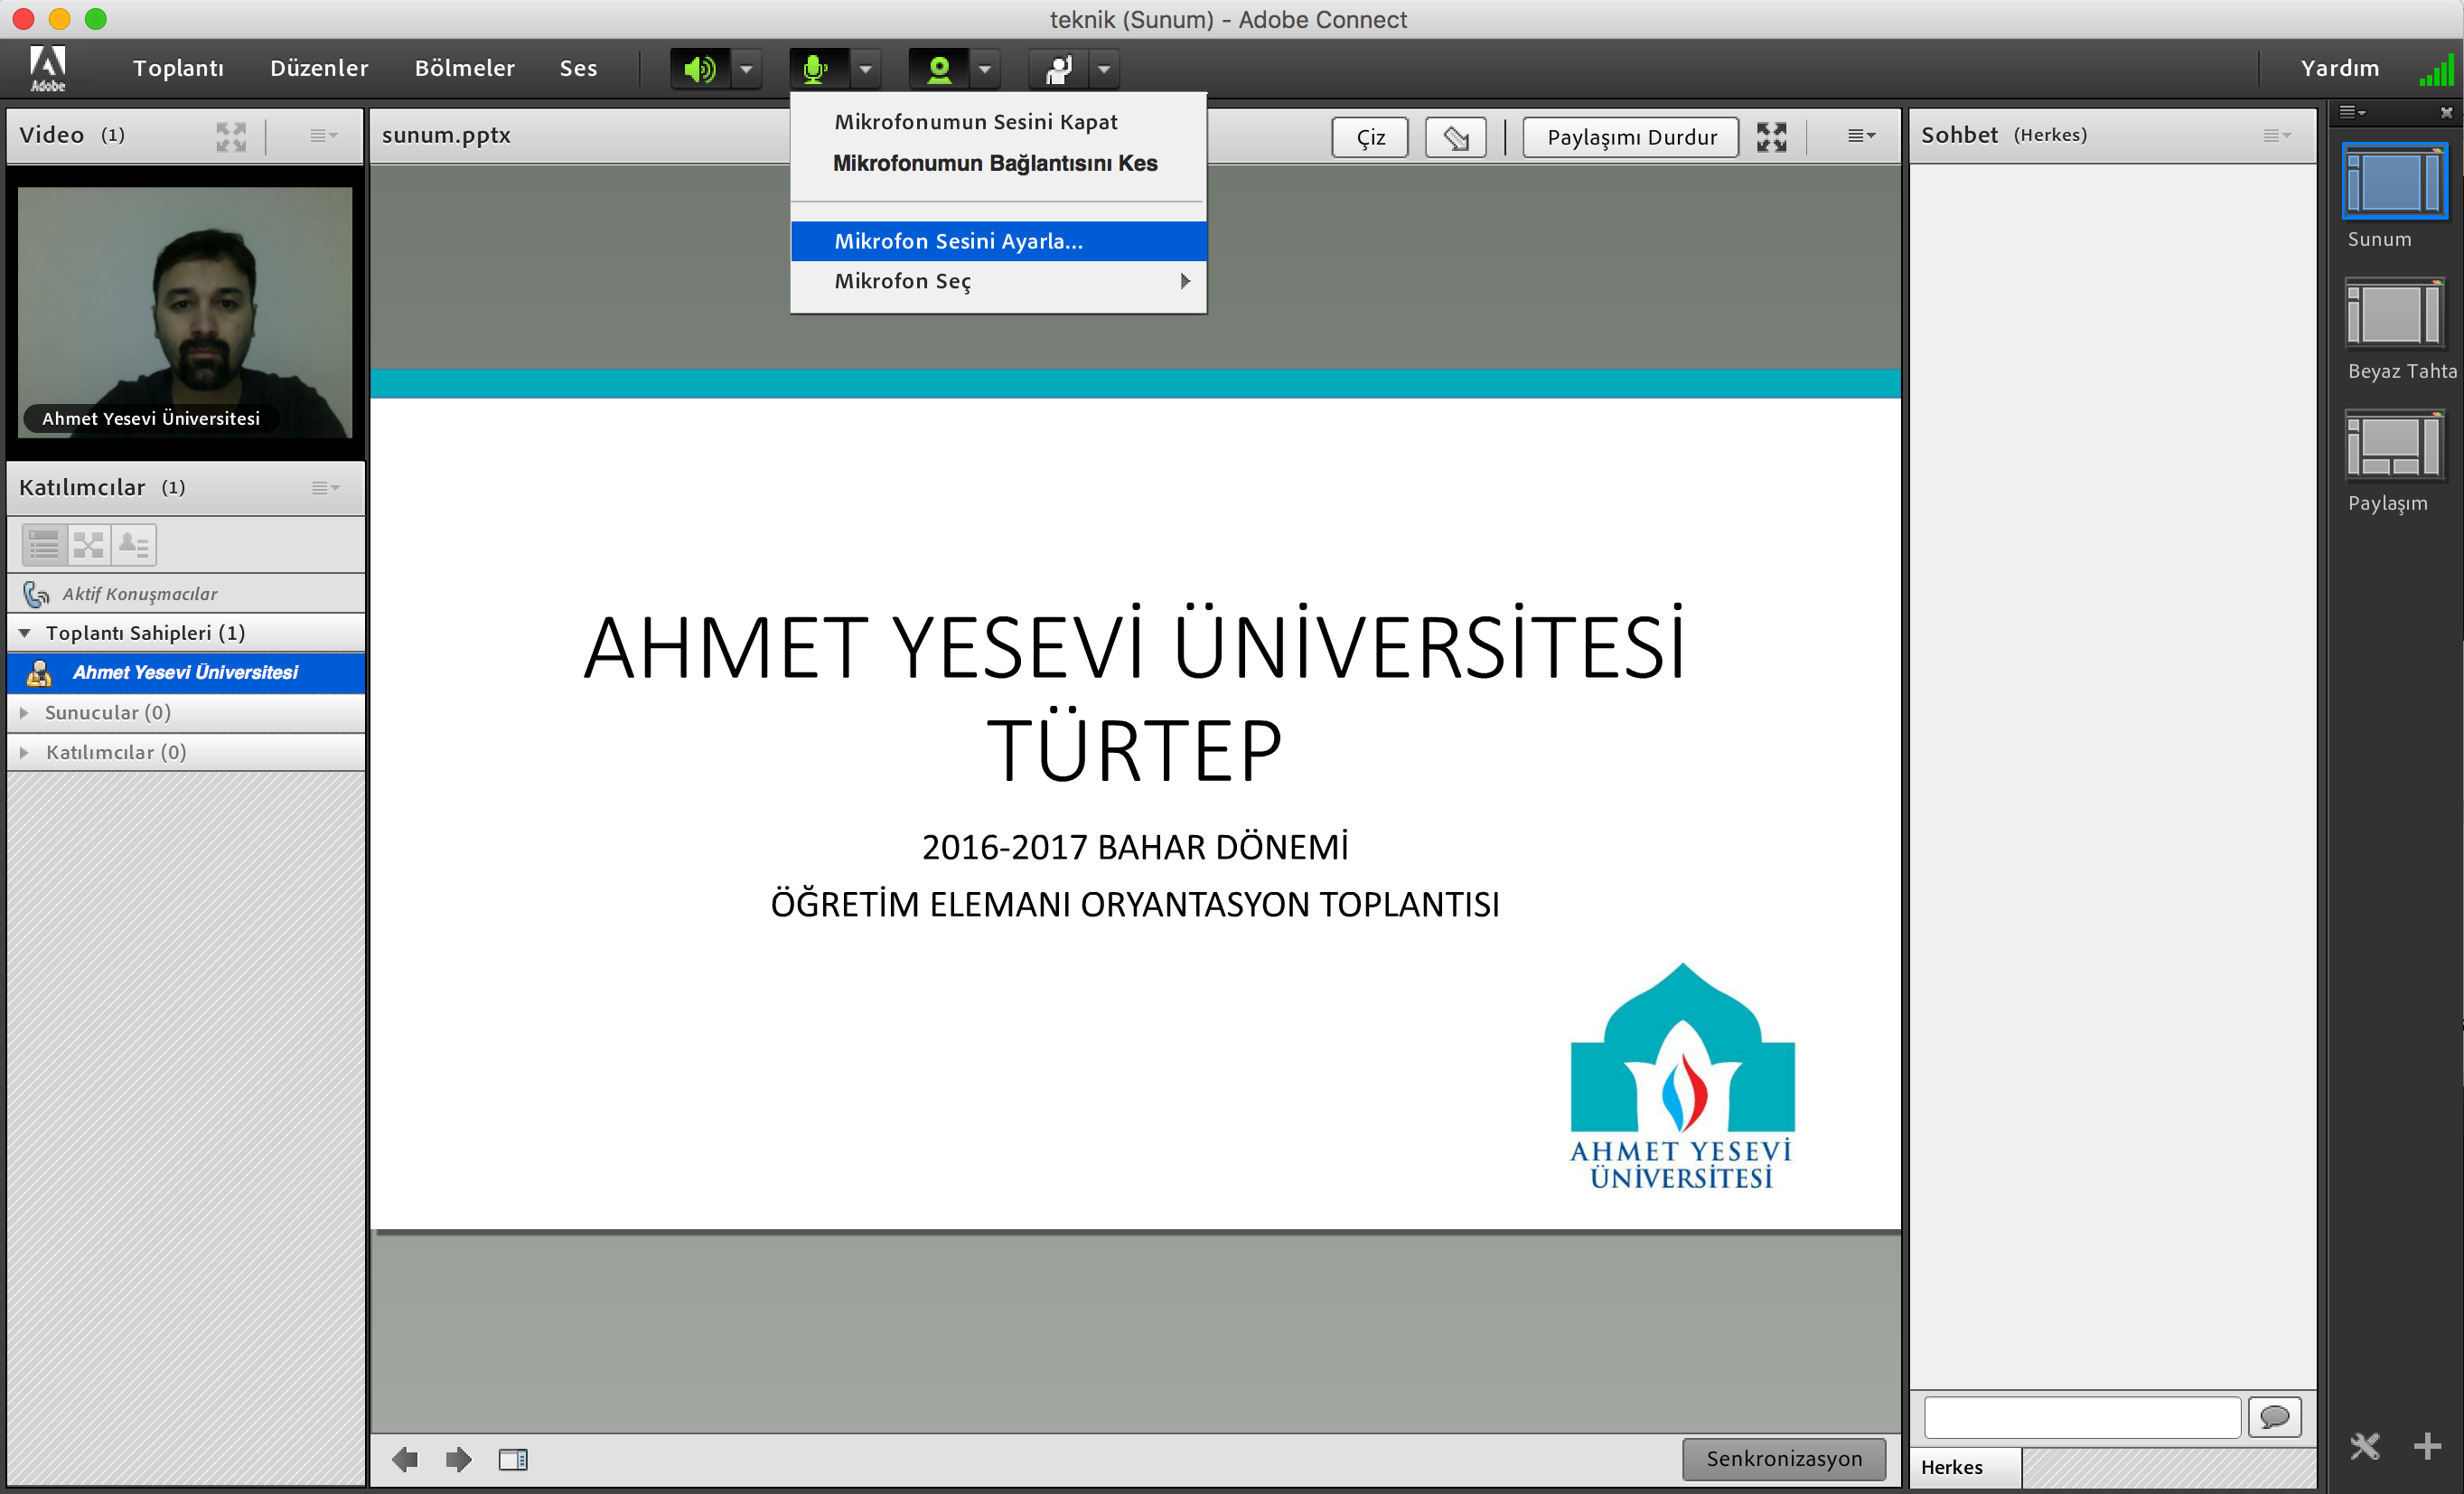Screen dimensions: 2464x1494
Task: Close the layout bar
Action: (2446, 112)
